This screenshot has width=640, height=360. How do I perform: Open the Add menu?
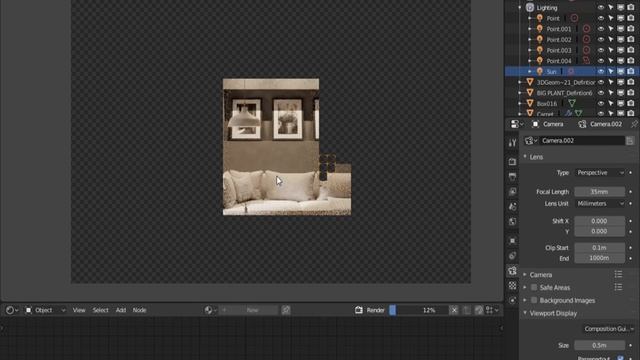121,310
